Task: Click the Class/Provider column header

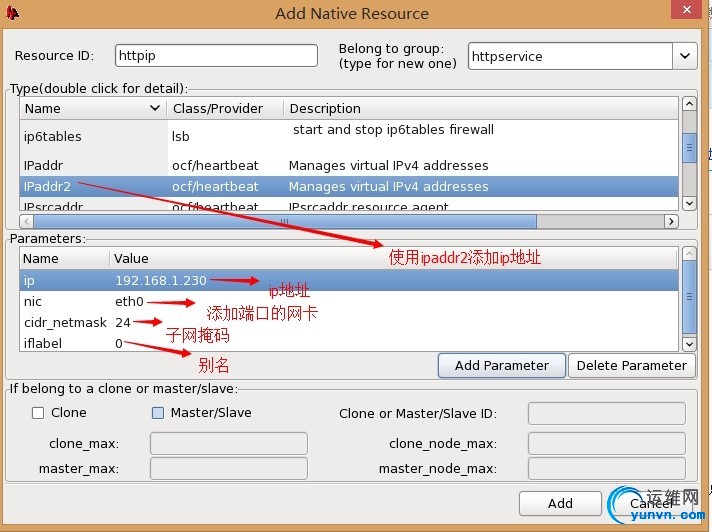Action: [x=225, y=108]
